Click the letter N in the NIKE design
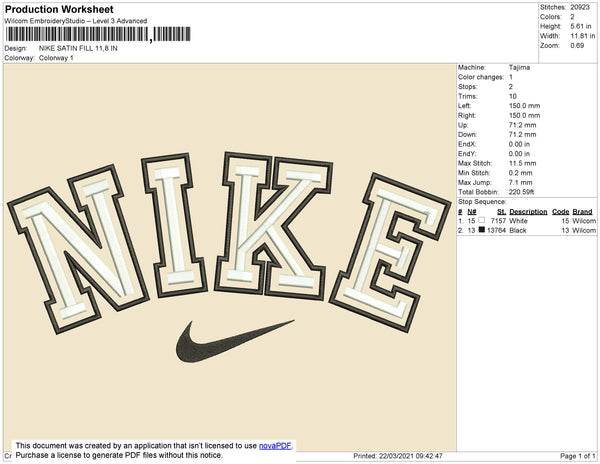Image resolution: width=600 pixels, height=464 pixels. (x=78, y=249)
